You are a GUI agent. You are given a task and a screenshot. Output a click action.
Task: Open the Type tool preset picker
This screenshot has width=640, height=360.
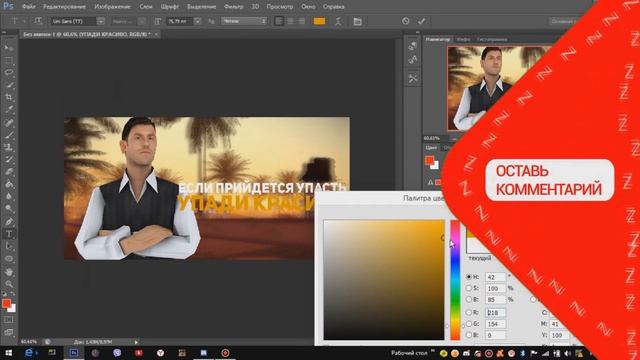point(17,21)
